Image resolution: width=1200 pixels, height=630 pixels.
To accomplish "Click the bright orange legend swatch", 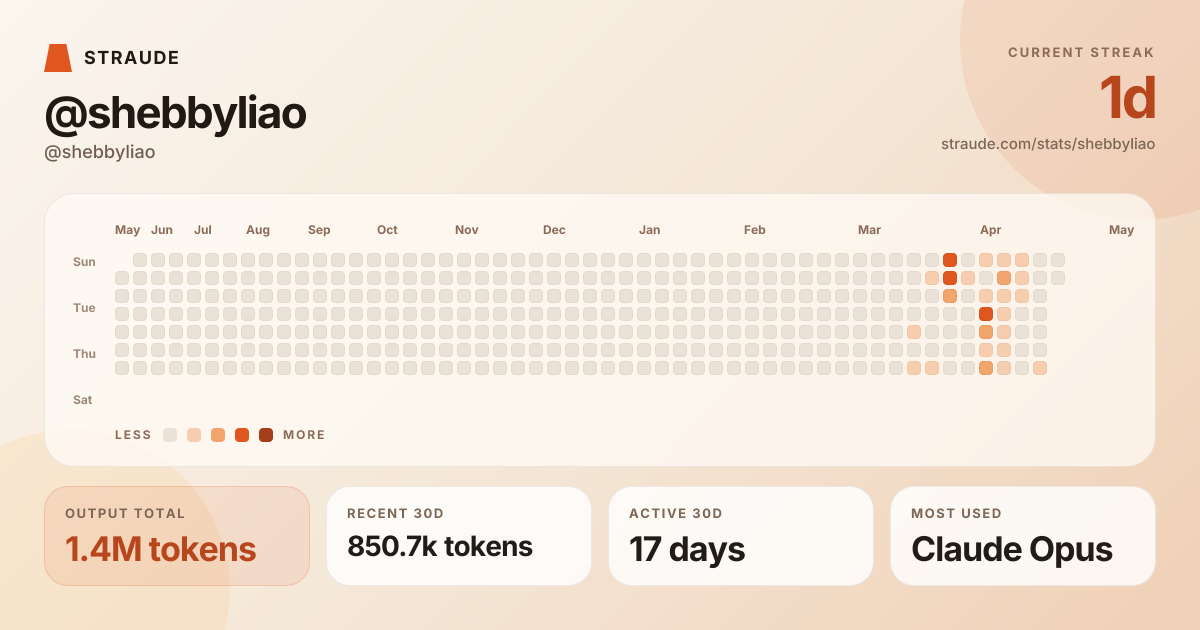I will coord(242,435).
